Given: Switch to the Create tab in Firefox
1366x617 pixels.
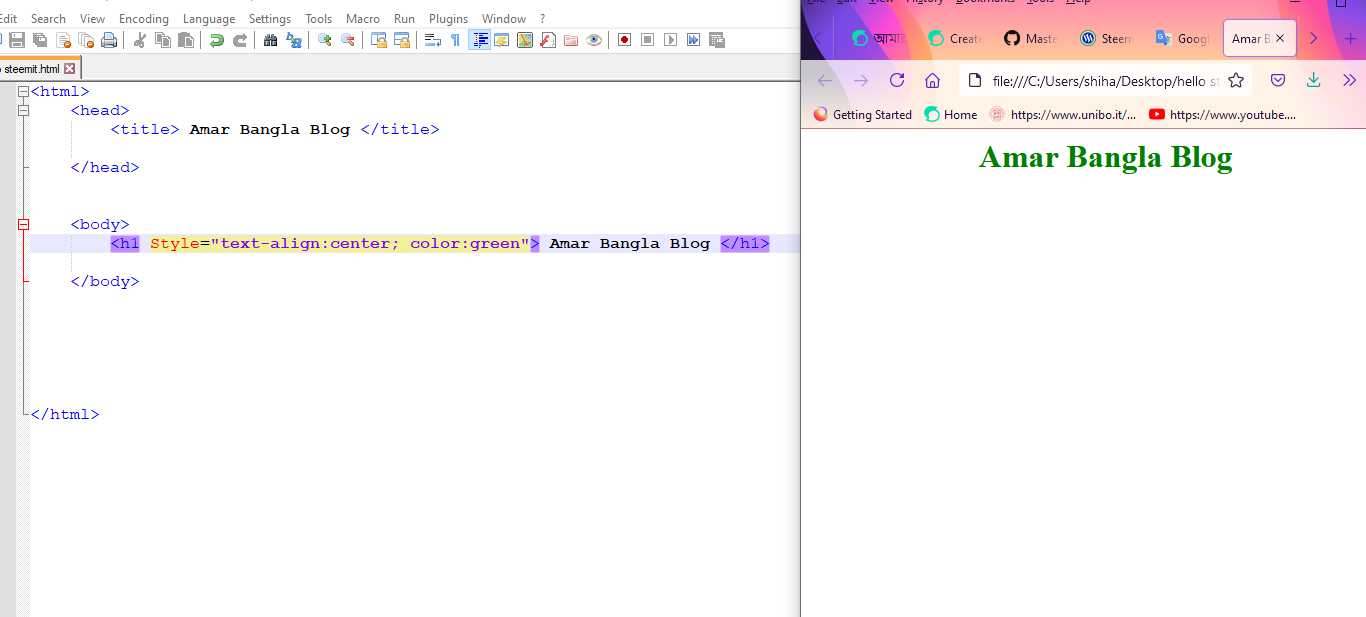Looking at the screenshot, I should (x=956, y=38).
